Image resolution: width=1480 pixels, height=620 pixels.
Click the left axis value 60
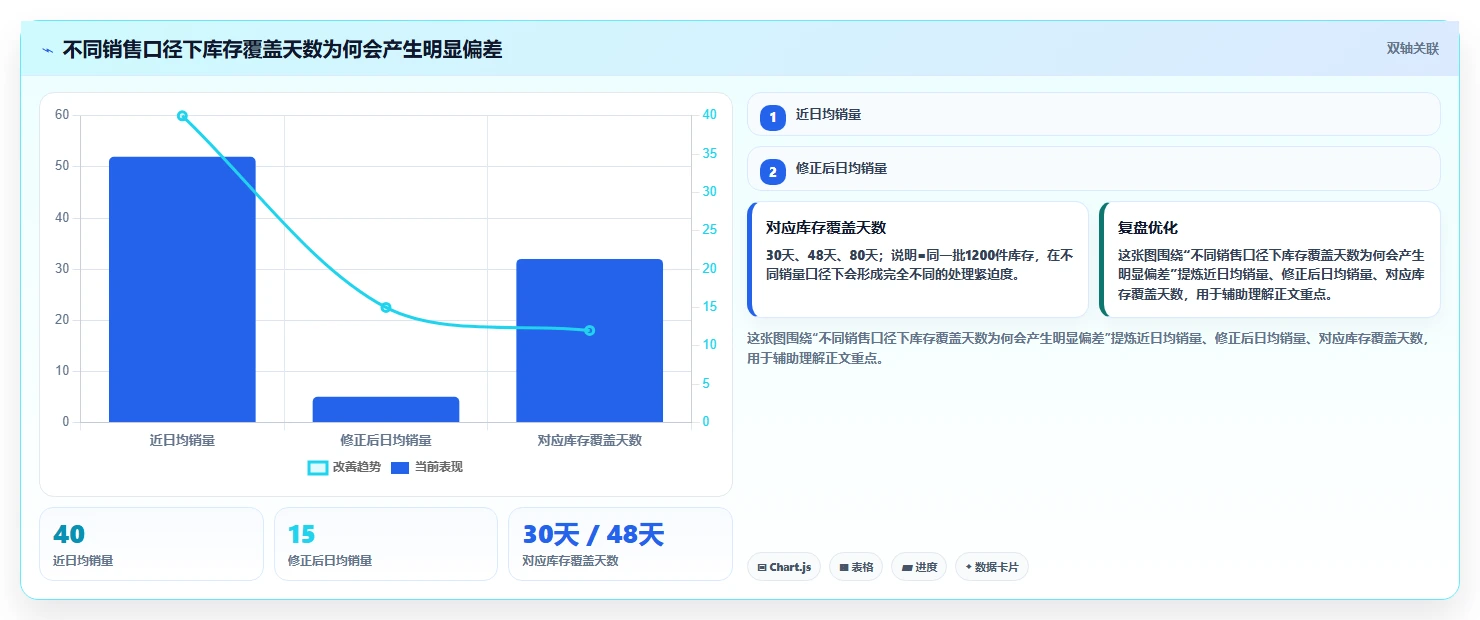[x=62, y=115]
